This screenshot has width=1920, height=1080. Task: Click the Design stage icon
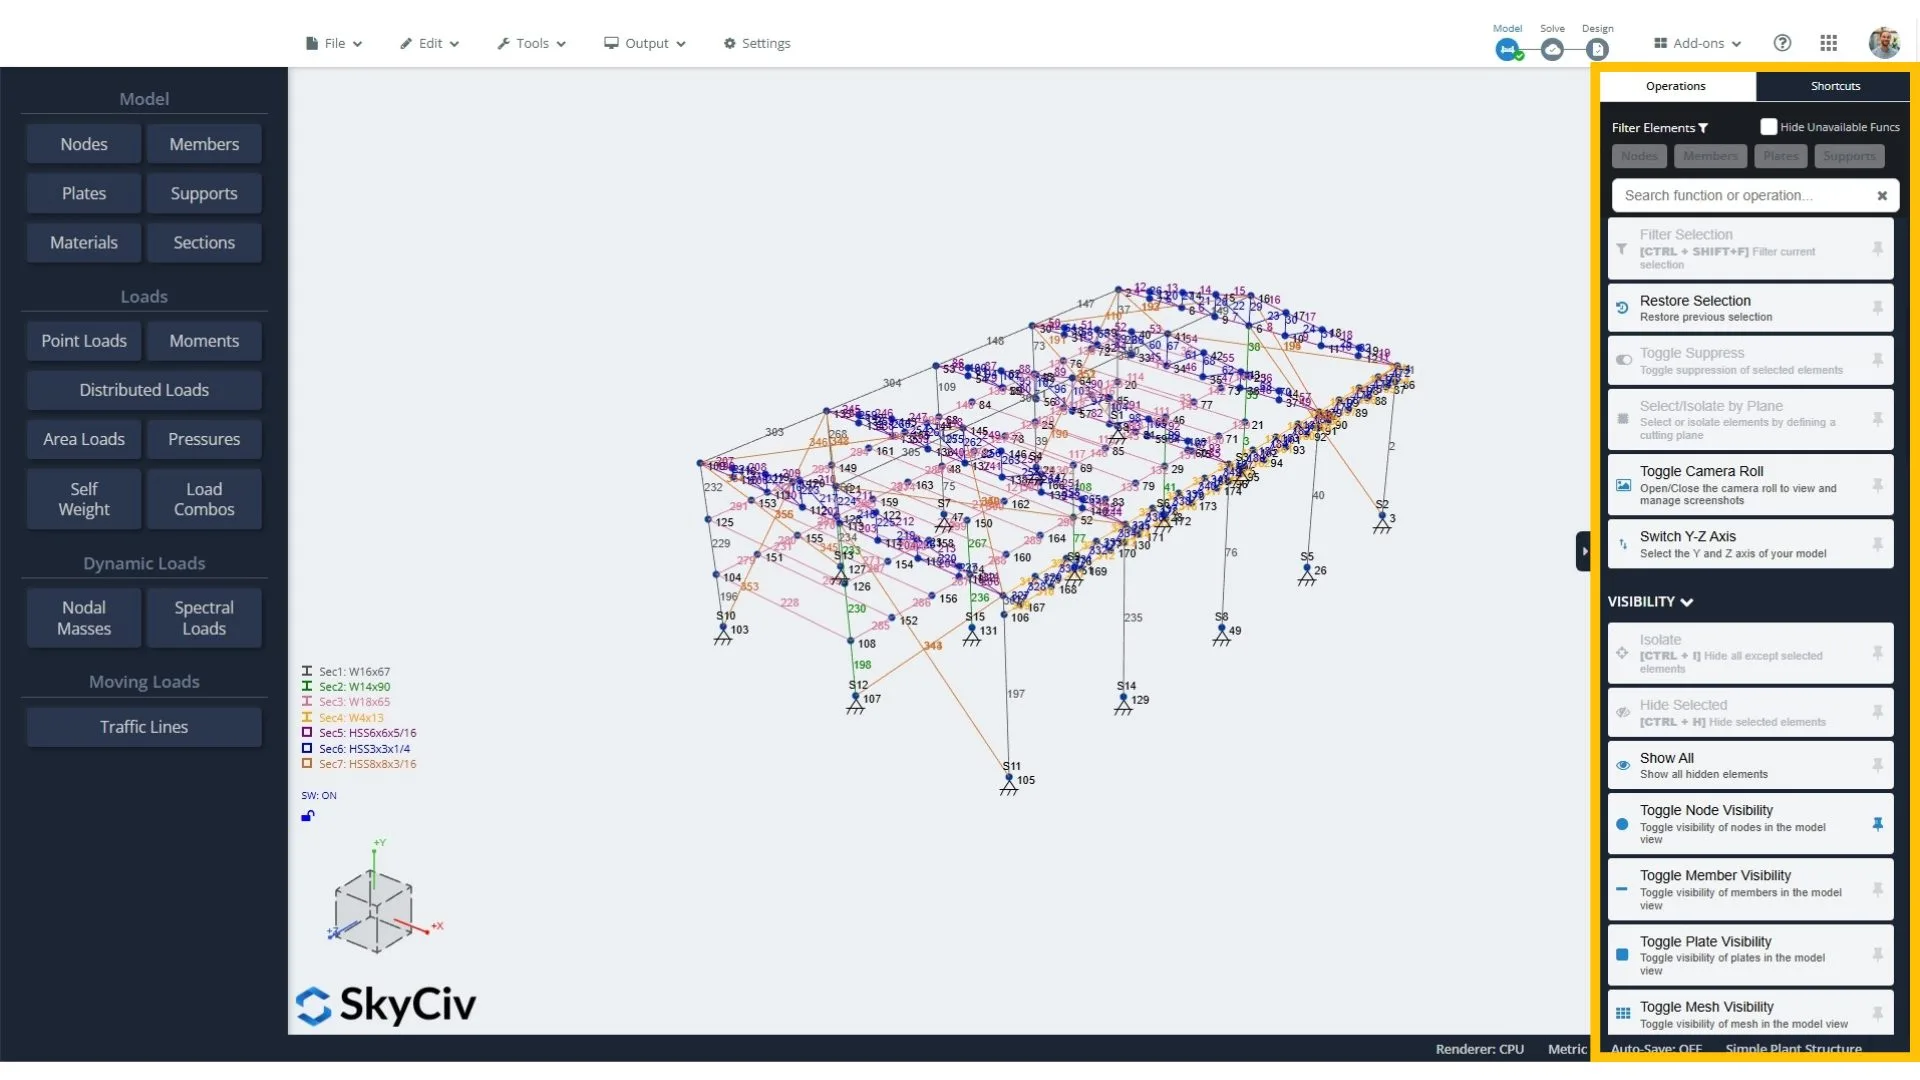coord(1597,49)
